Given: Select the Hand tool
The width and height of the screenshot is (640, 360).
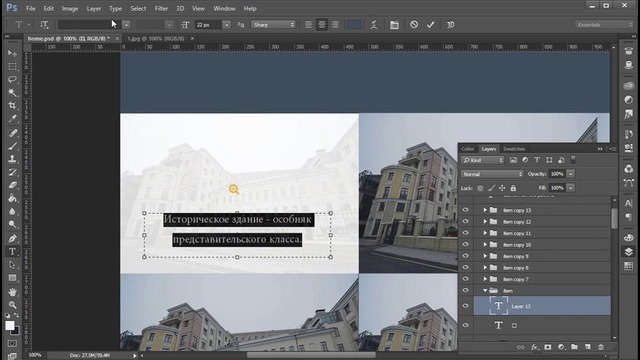Looking at the screenshot, I should pos(12,292).
